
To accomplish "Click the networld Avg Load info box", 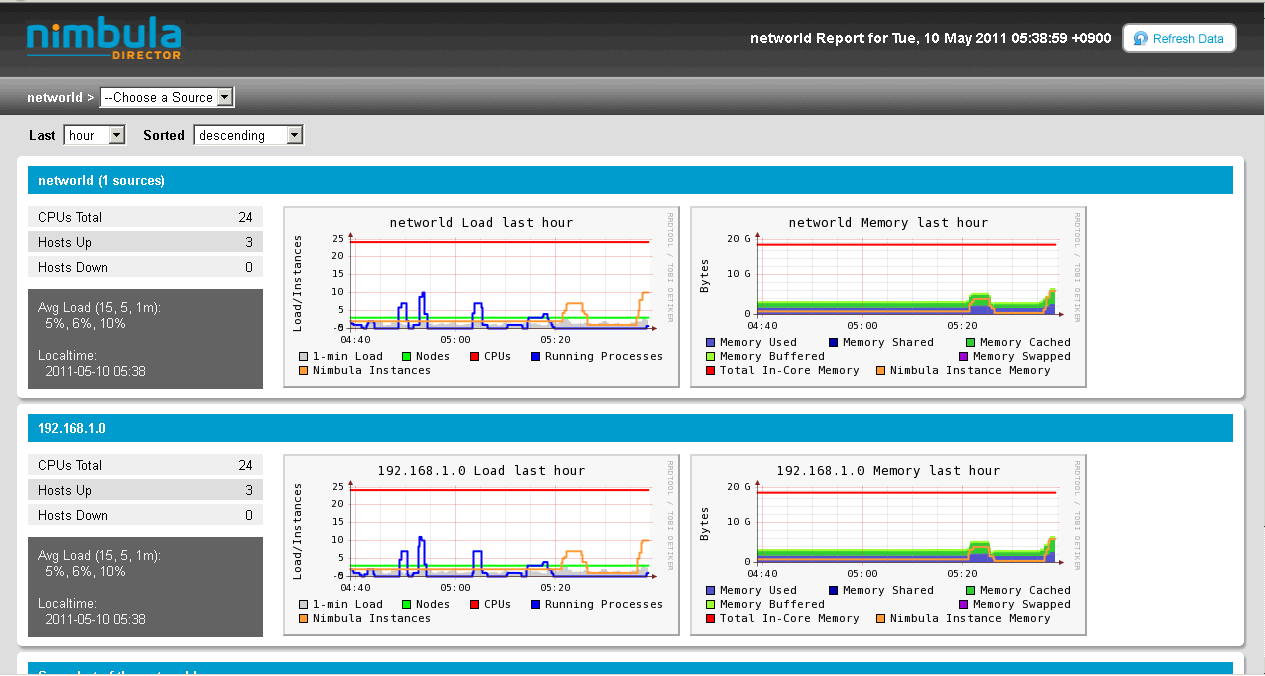I will [145, 339].
